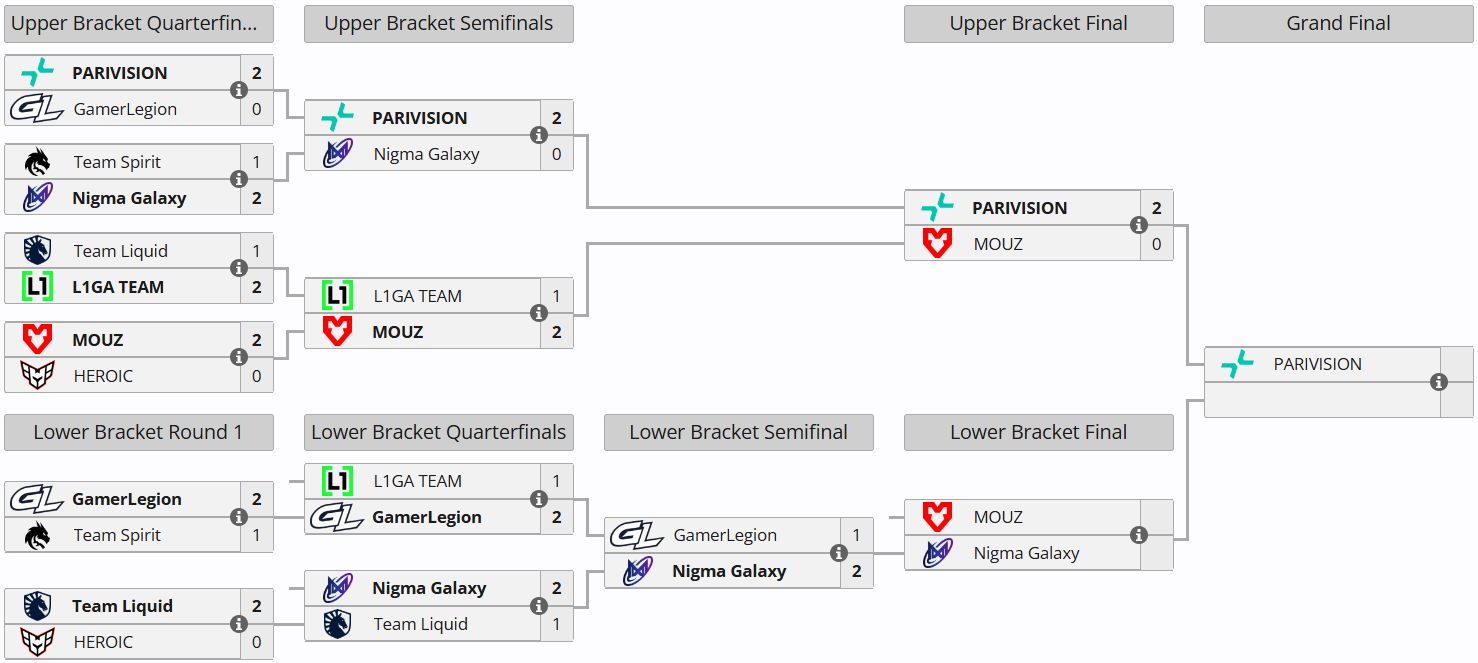This screenshot has width=1478, height=663.
Task: Open GamerLegion link in Lower Bracket Semifinal
Action: (725, 535)
